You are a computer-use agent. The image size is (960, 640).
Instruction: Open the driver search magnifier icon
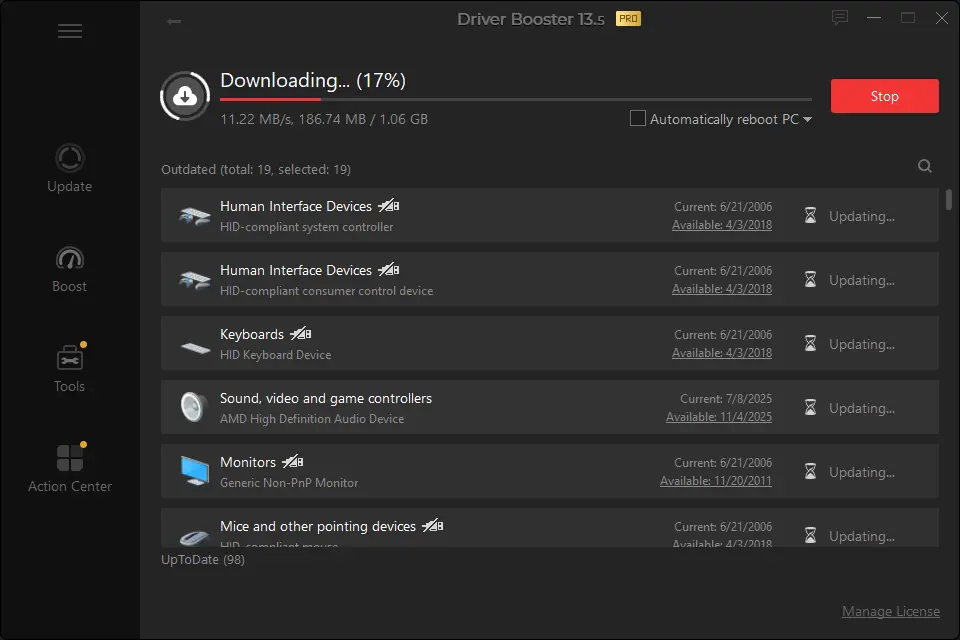tap(924, 166)
